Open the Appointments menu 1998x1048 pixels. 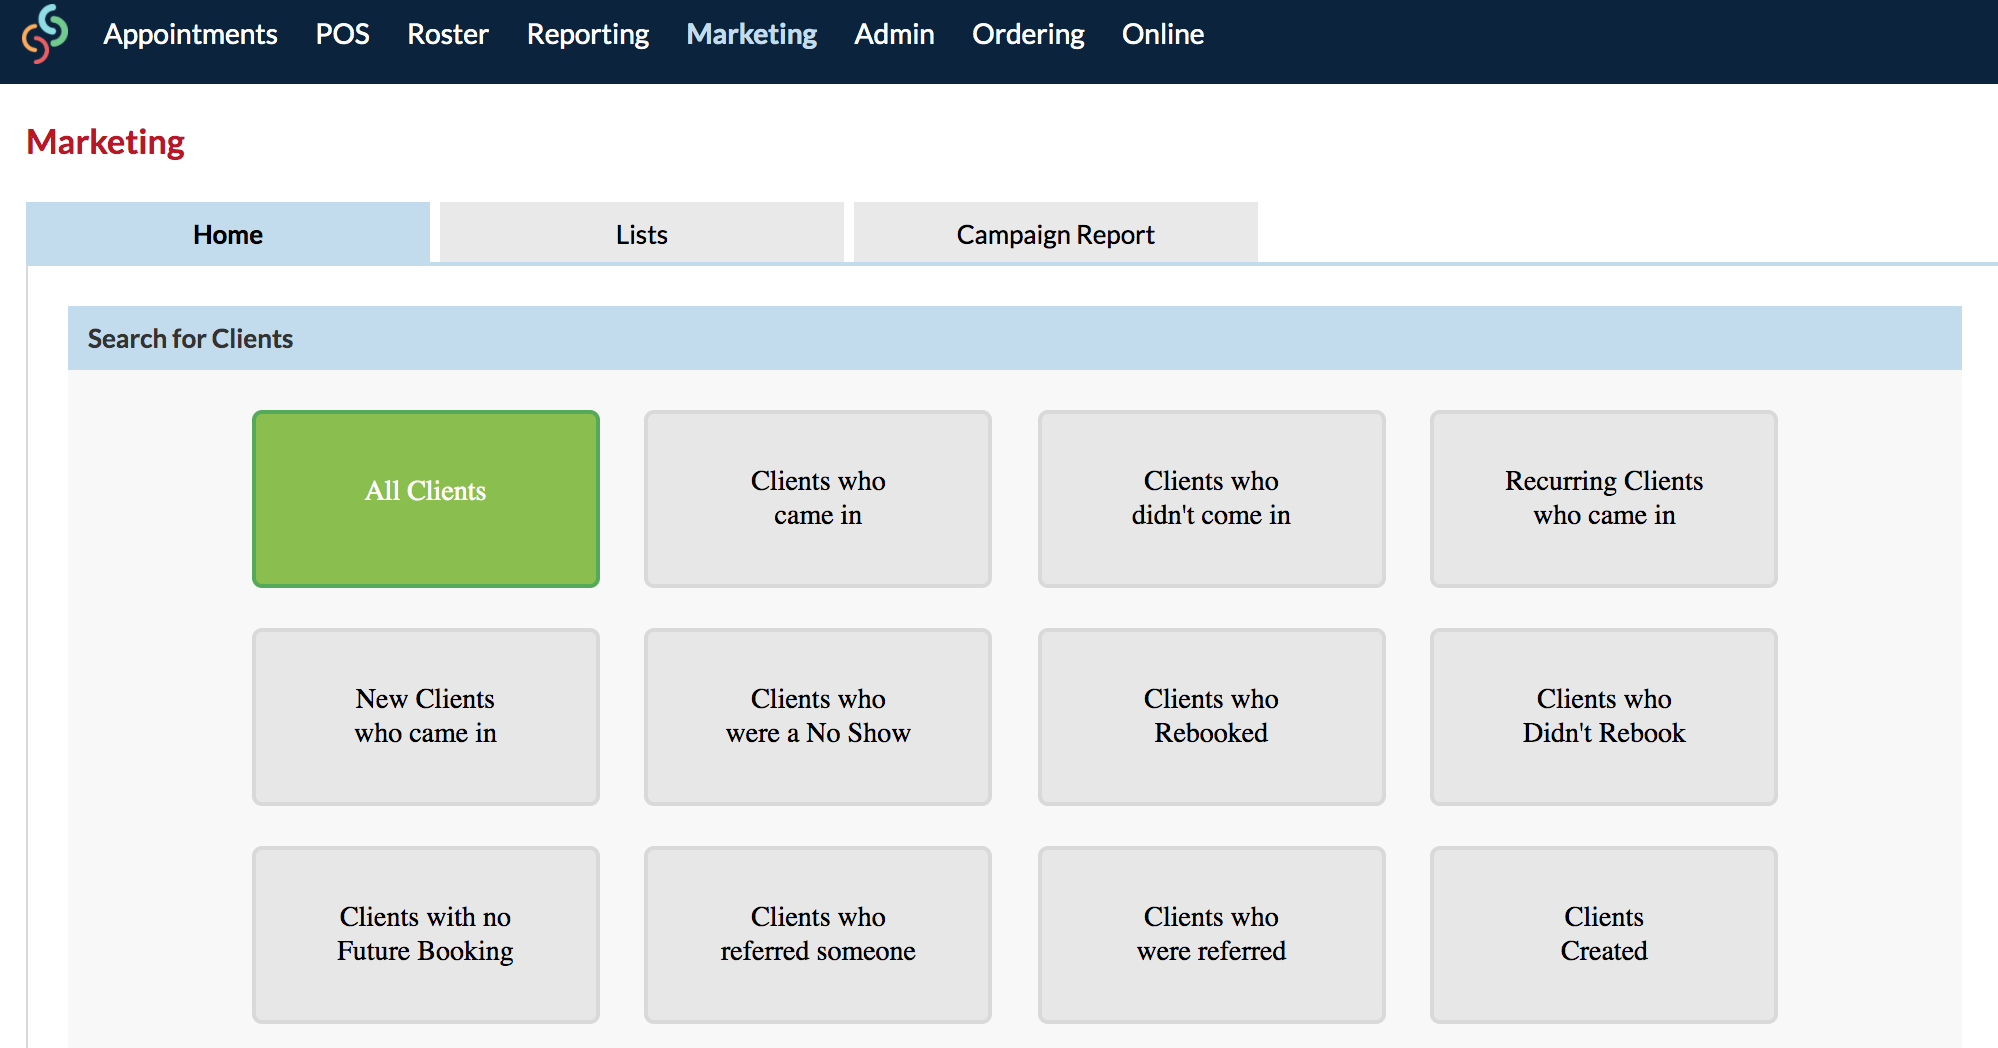click(190, 34)
